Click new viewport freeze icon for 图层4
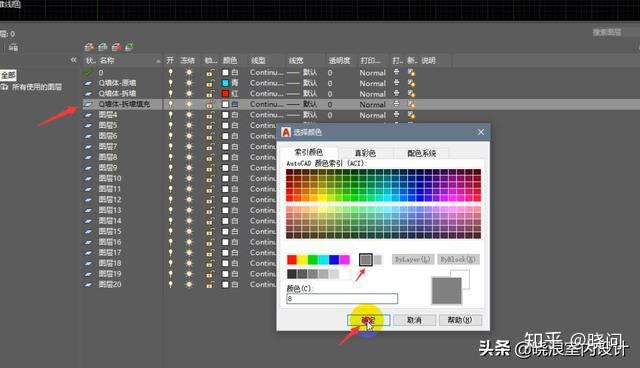This screenshot has height=368, width=640. (411, 115)
